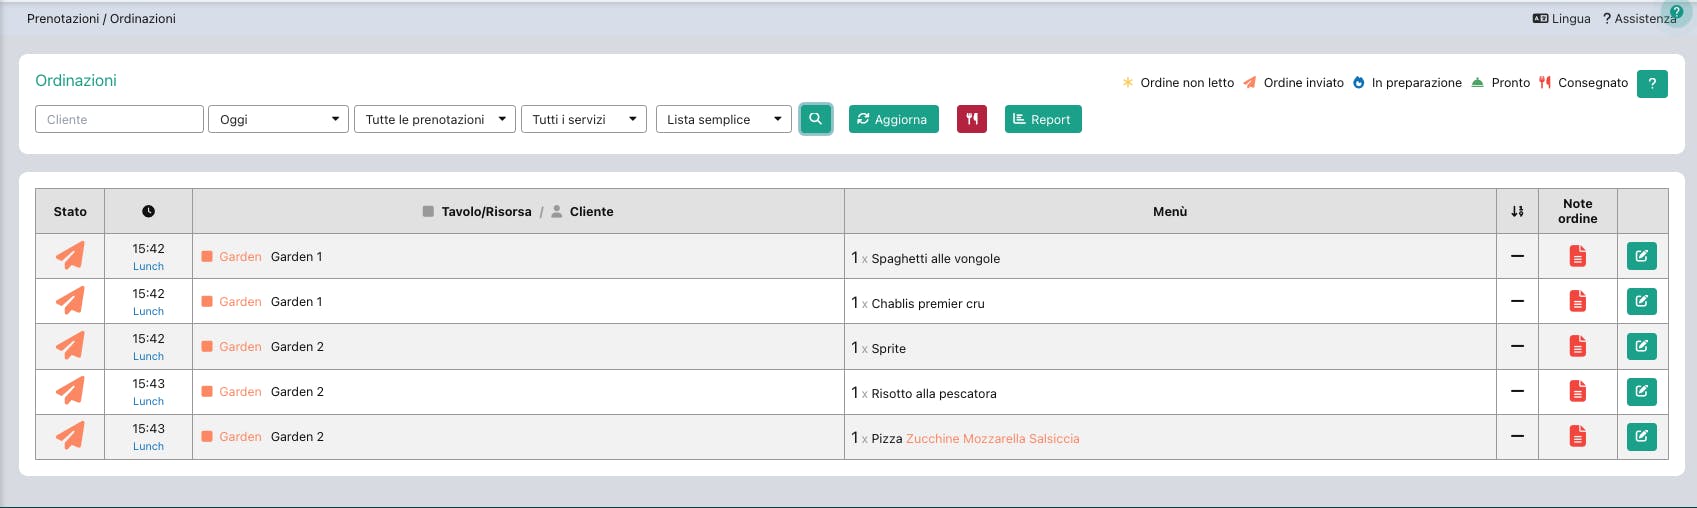Click into the Cliente search field
This screenshot has height=508, width=1697.
(120, 119)
